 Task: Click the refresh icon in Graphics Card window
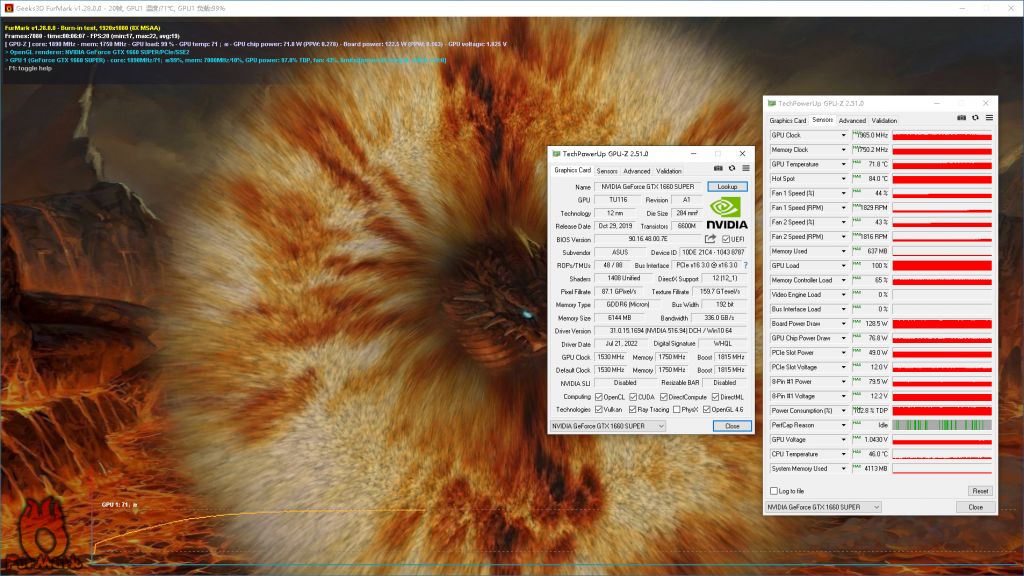point(731,169)
